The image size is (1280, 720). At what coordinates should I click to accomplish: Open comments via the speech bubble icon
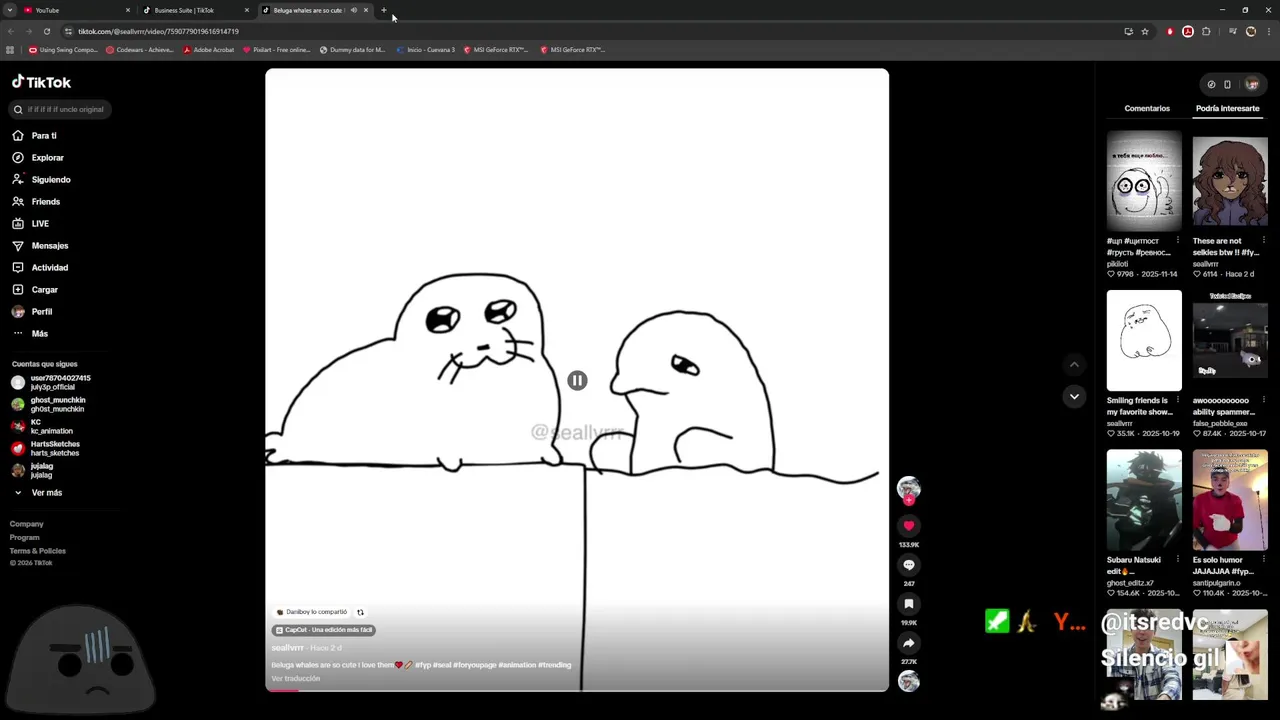[908, 565]
